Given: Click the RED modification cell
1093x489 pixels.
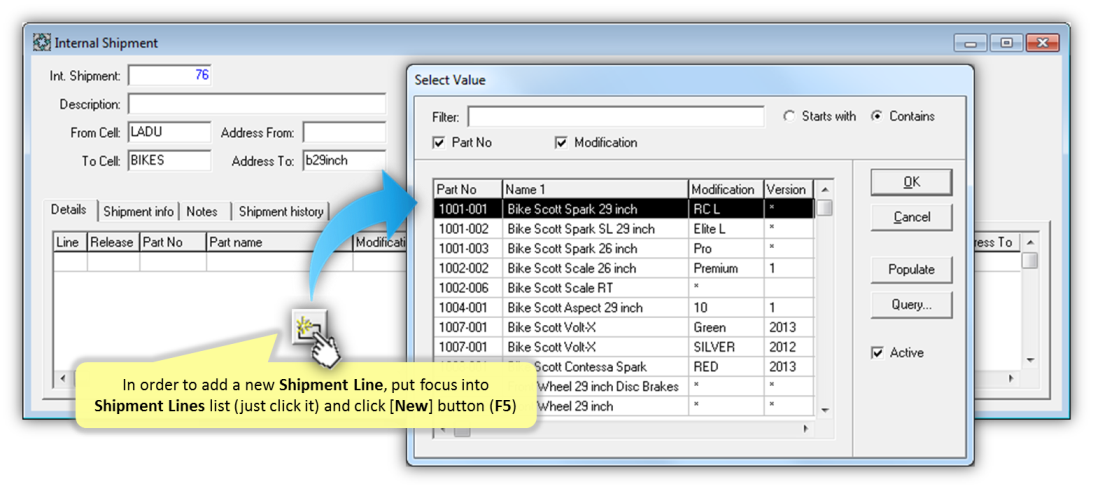Looking at the screenshot, I should (726, 366).
